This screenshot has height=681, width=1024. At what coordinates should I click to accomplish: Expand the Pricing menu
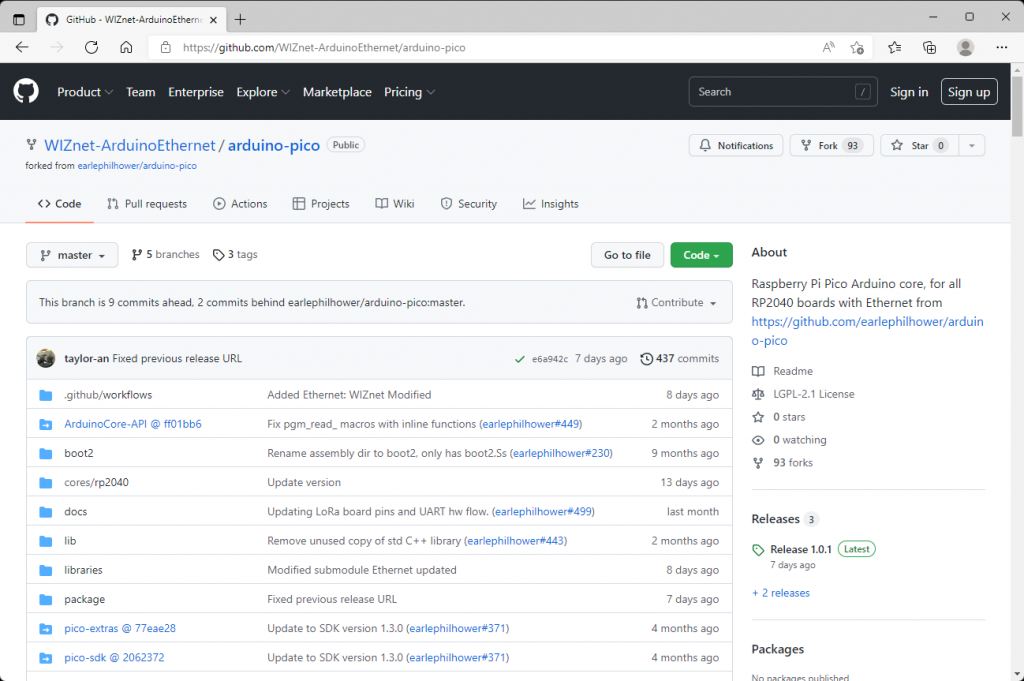pyautogui.click(x=409, y=92)
